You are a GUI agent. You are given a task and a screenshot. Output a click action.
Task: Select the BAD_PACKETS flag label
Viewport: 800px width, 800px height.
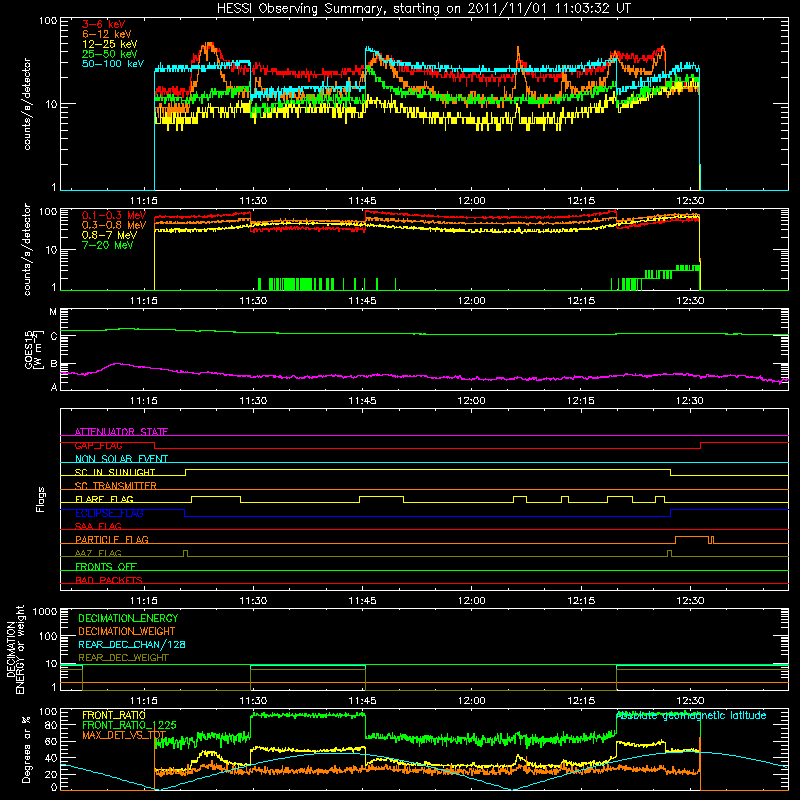tap(109, 580)
